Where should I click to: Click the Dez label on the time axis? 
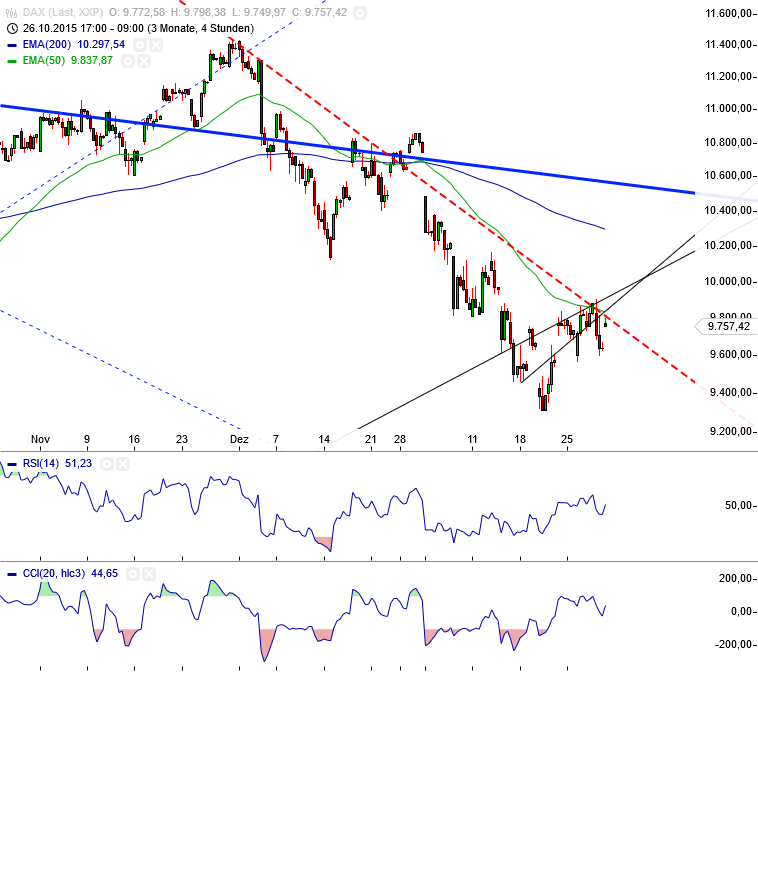coord(239,439)
